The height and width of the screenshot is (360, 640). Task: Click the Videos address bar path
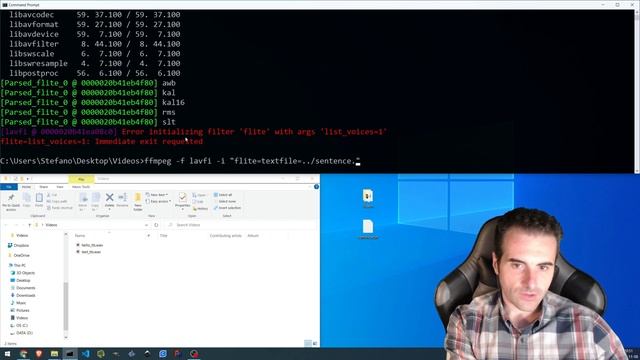point(51,225)
